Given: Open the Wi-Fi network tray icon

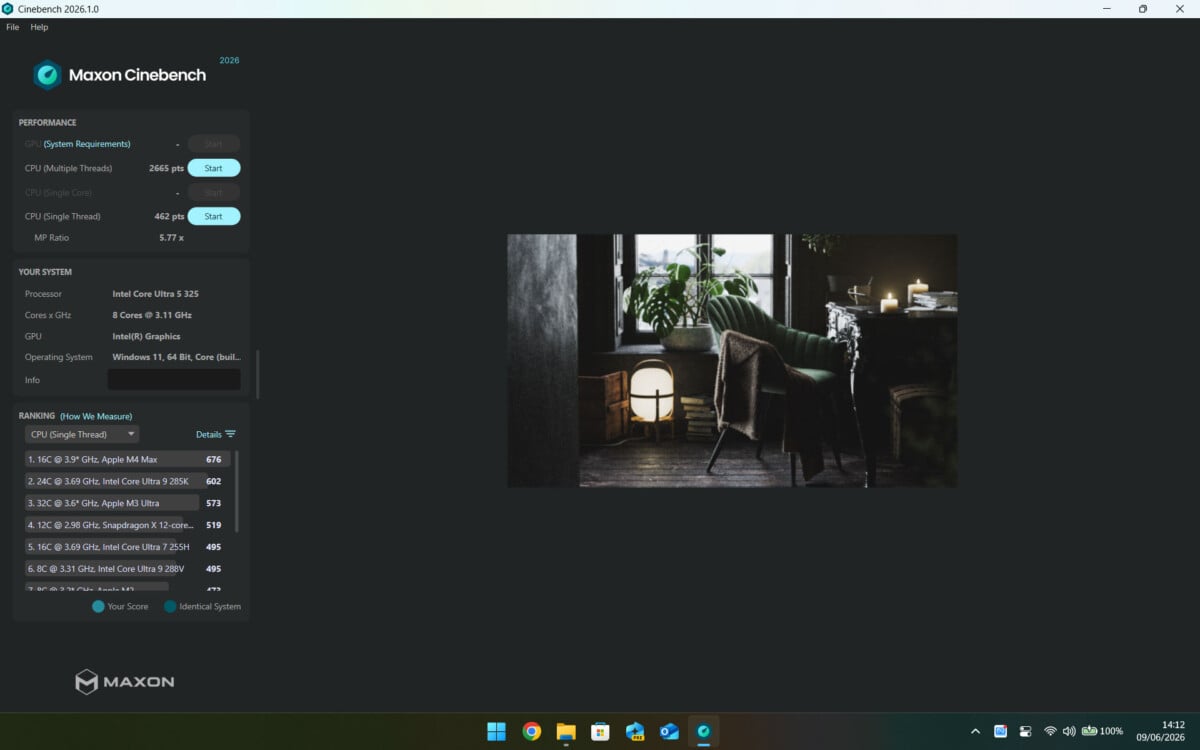Looking at the screenshot, I should coord(1050,731).
